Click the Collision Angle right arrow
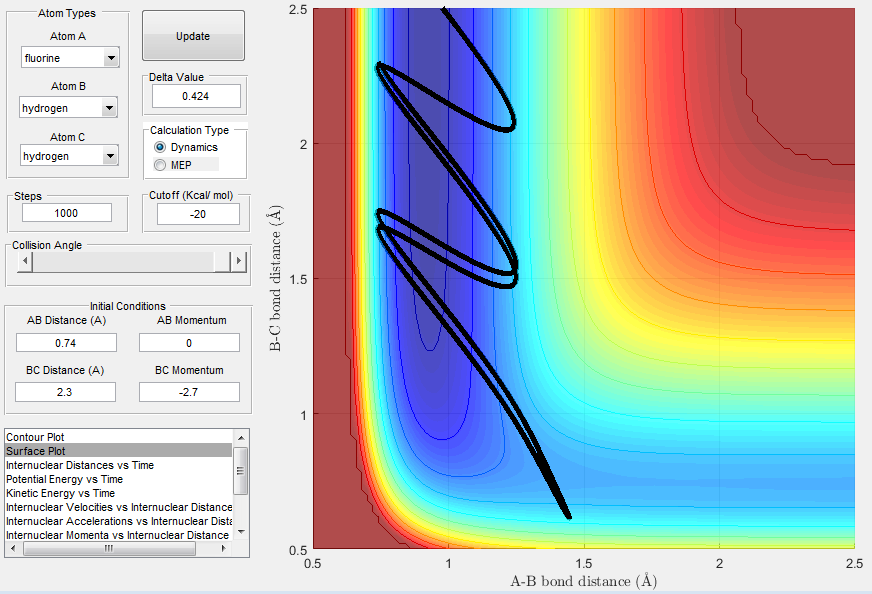This screenshot has height=594, width=872. pyautogui.click(x=239, y=261)
